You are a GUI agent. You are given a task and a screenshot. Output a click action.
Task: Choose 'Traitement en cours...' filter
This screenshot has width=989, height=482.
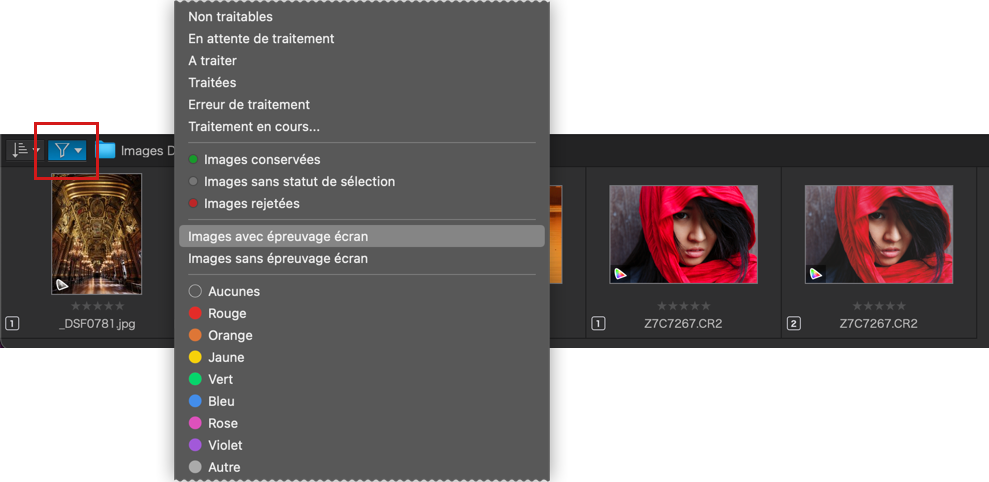361,127
